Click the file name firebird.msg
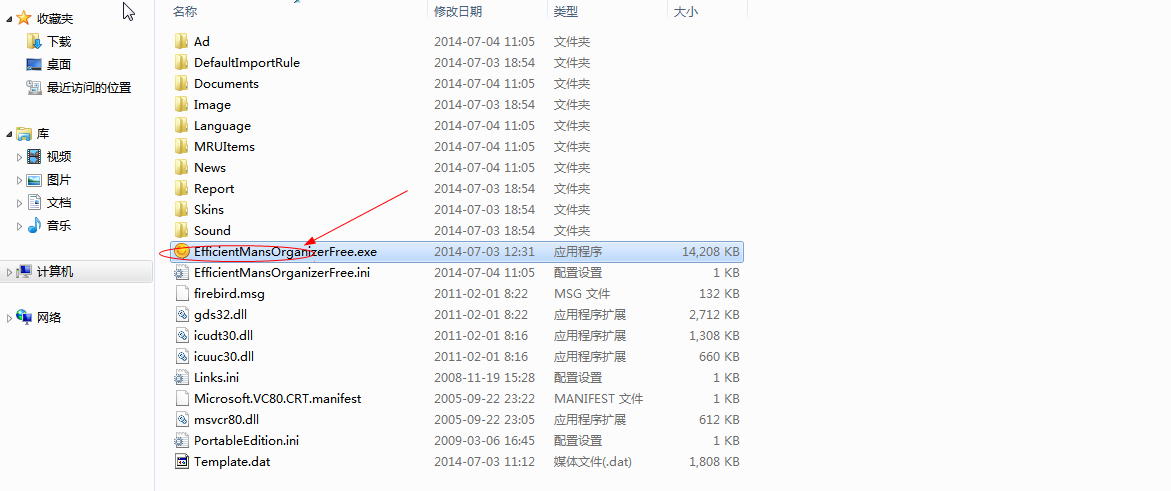 (229, 294)
